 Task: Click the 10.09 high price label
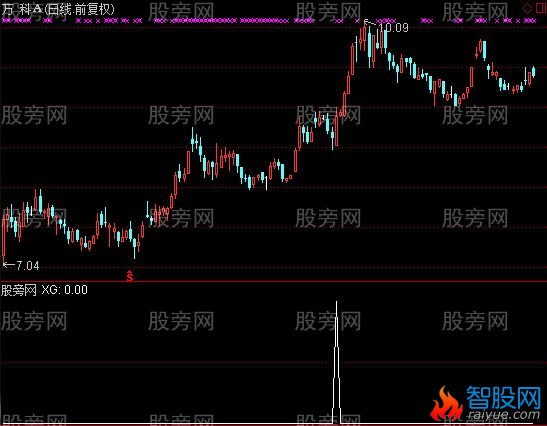click(394, 28)
